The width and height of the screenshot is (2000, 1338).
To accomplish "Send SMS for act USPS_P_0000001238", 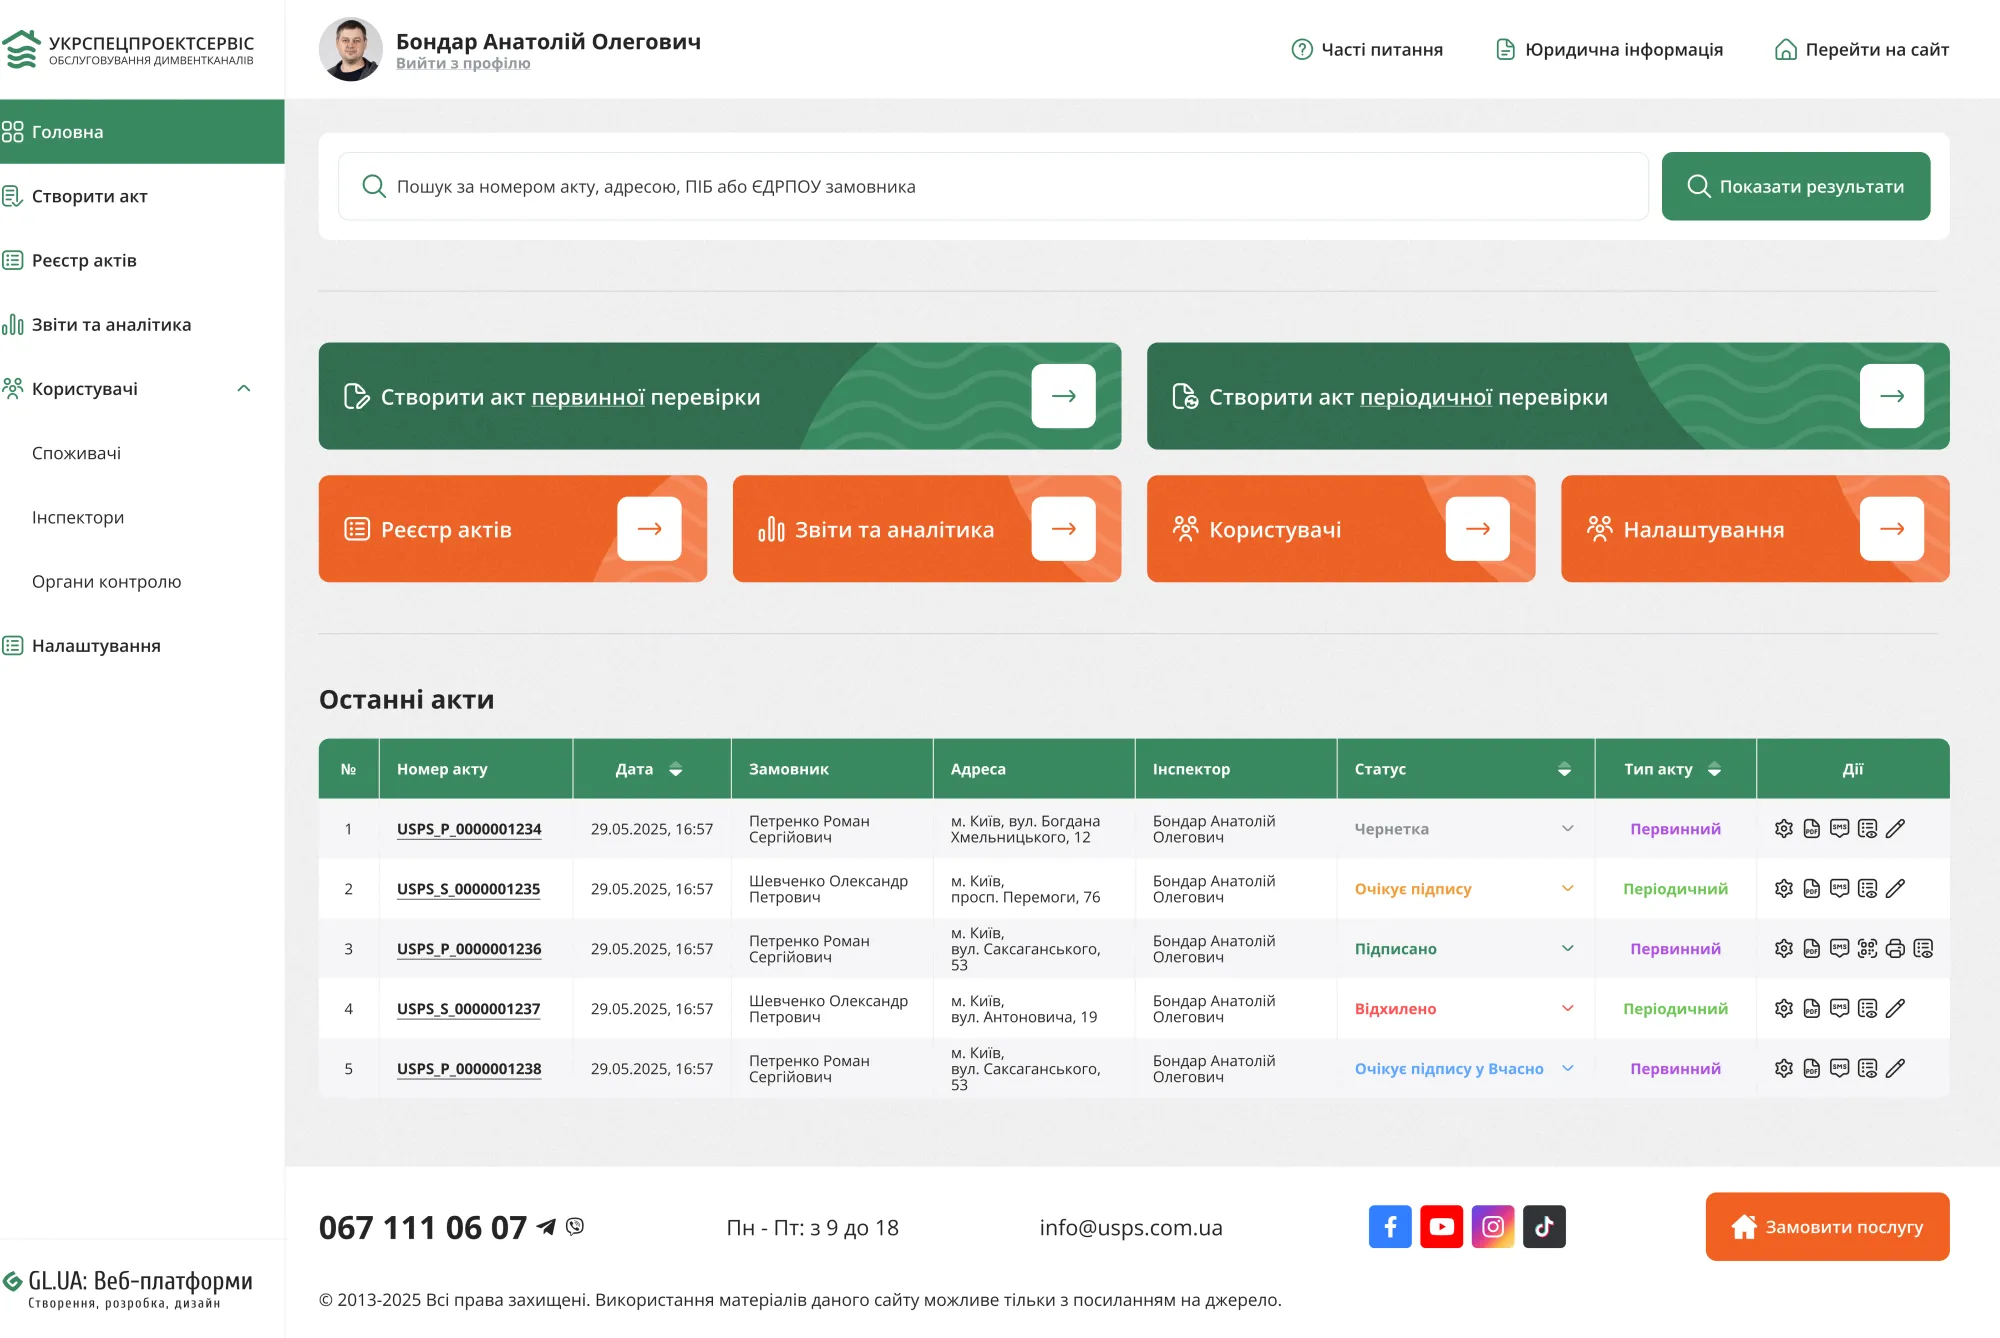I will pos(1839,1069).
